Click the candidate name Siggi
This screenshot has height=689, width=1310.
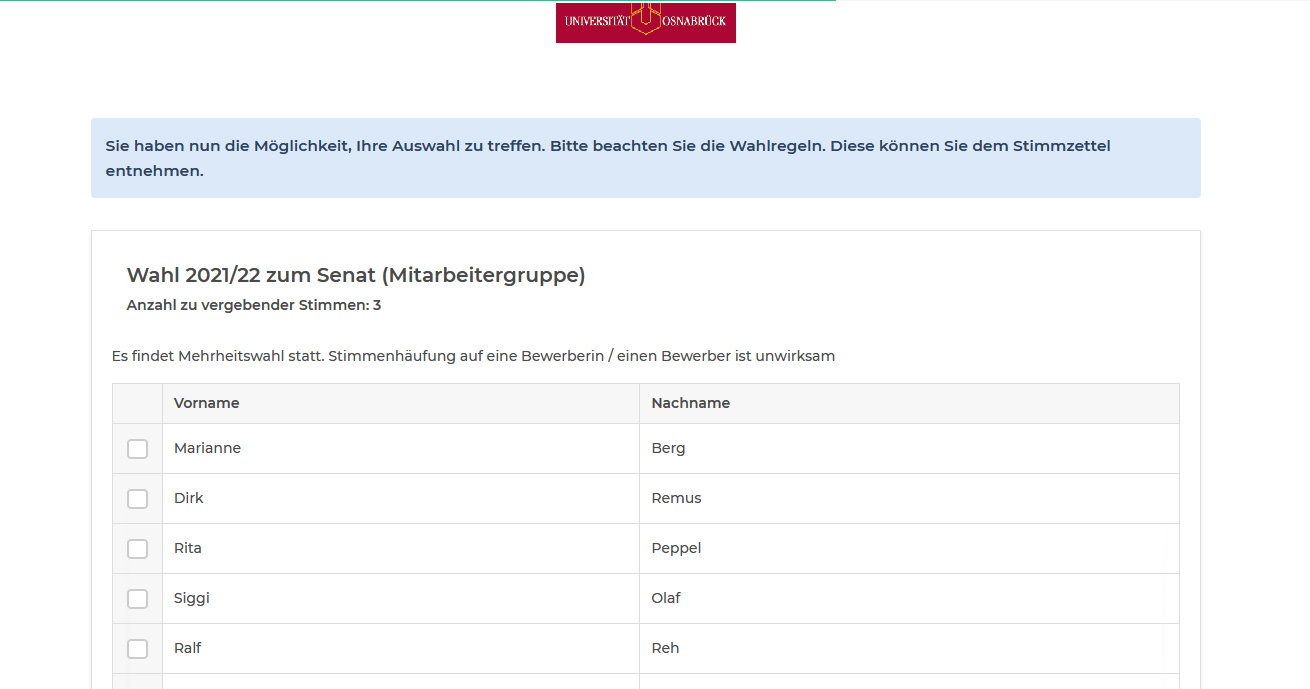point(190,597)
